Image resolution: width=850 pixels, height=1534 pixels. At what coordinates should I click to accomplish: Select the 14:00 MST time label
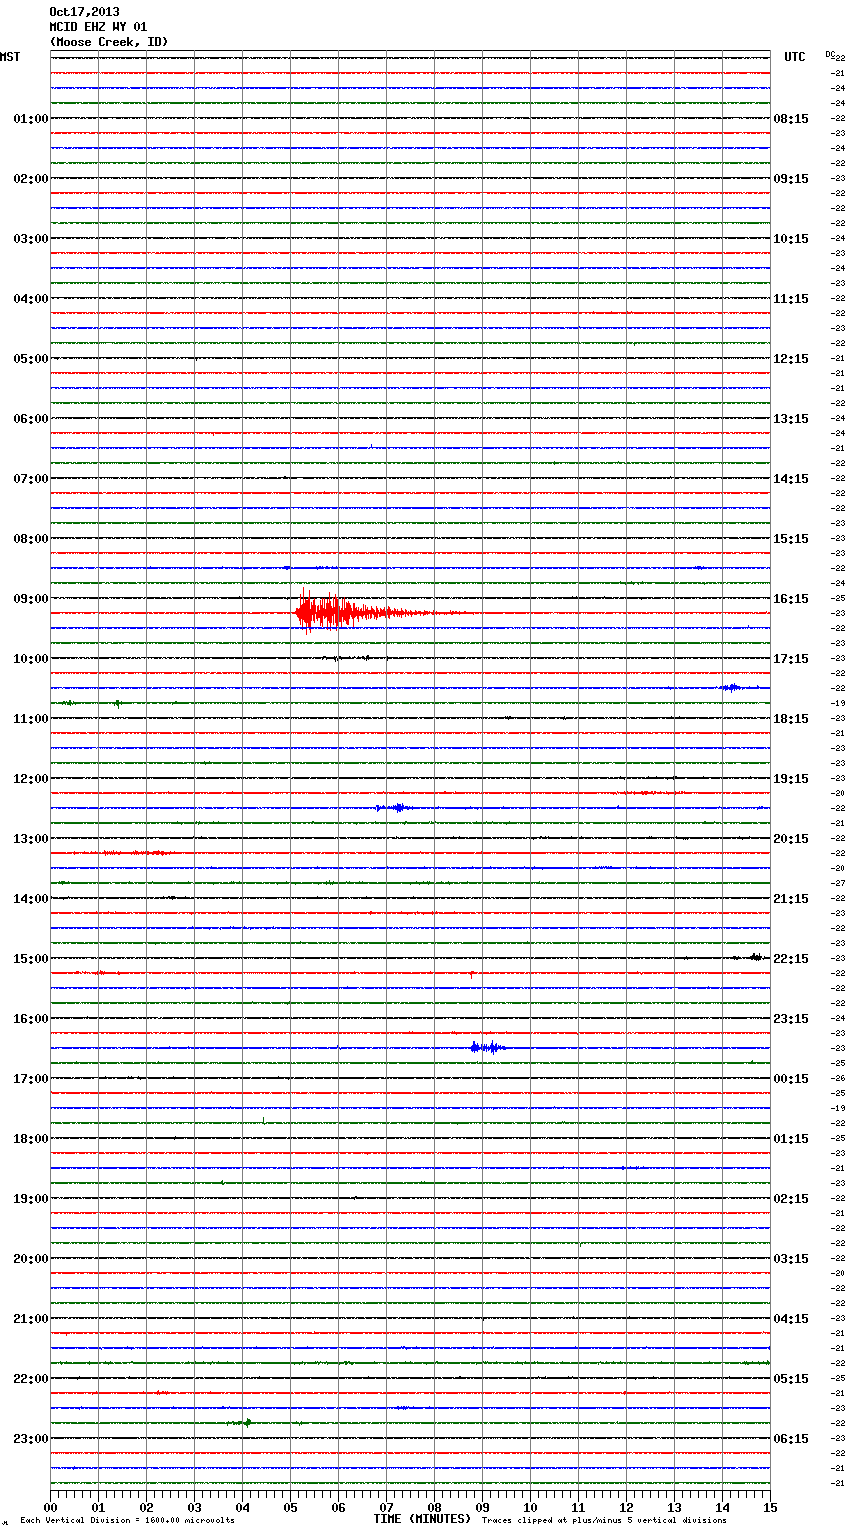(31, 899)
